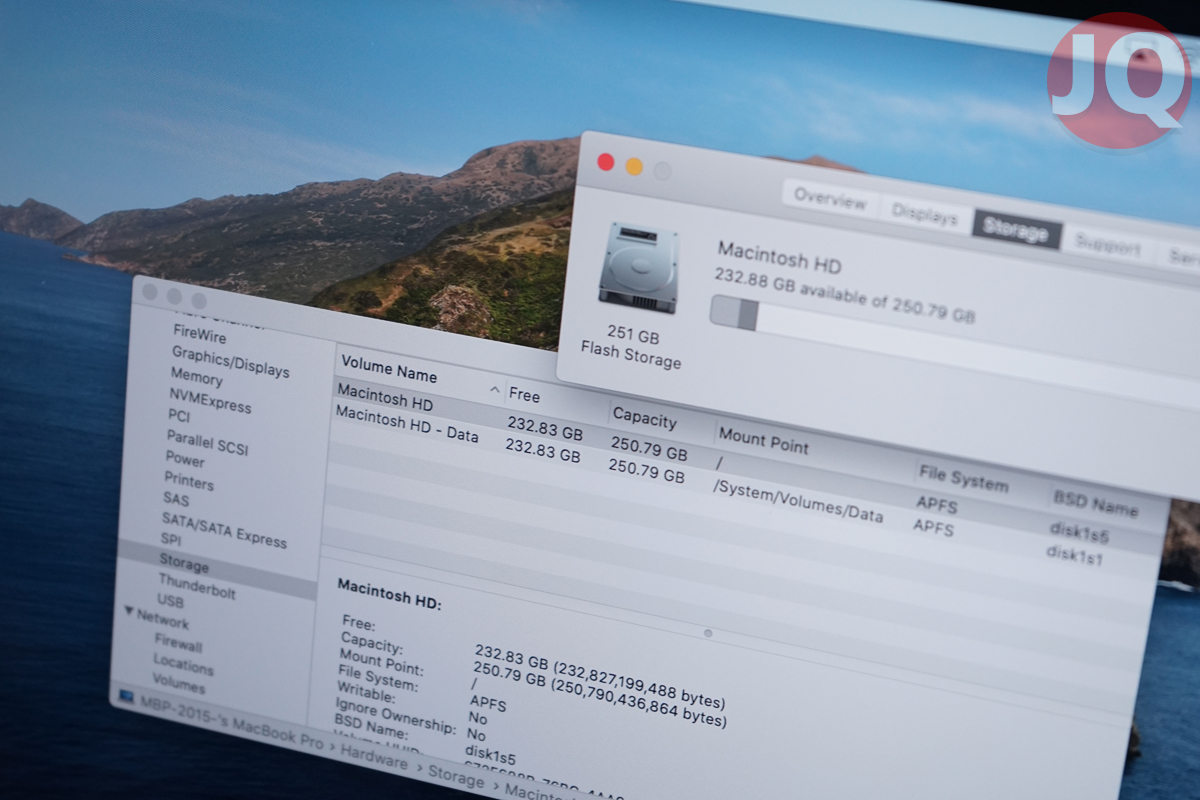The width and height of the screenshot is (1200, 800).
Task: Open the Support tab
Action: (1107, 246)
